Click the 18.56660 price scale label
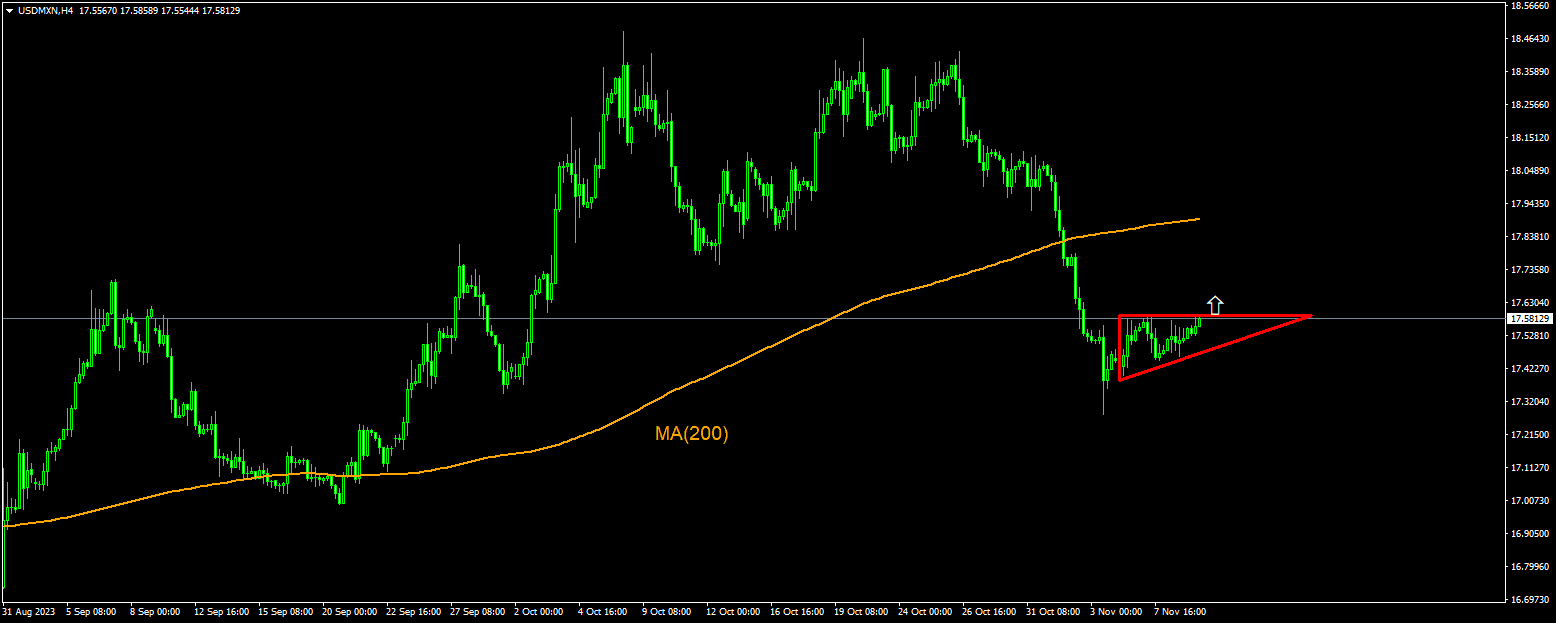The image size is (1556, 623). (1531, 8)
